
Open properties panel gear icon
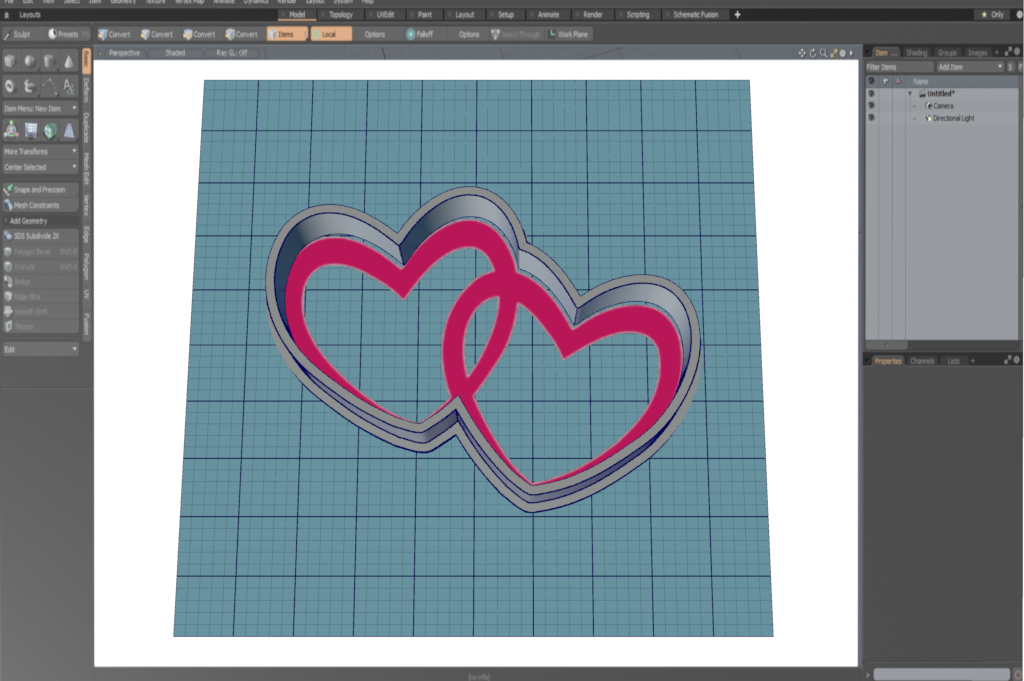[x=1017, y=360]
